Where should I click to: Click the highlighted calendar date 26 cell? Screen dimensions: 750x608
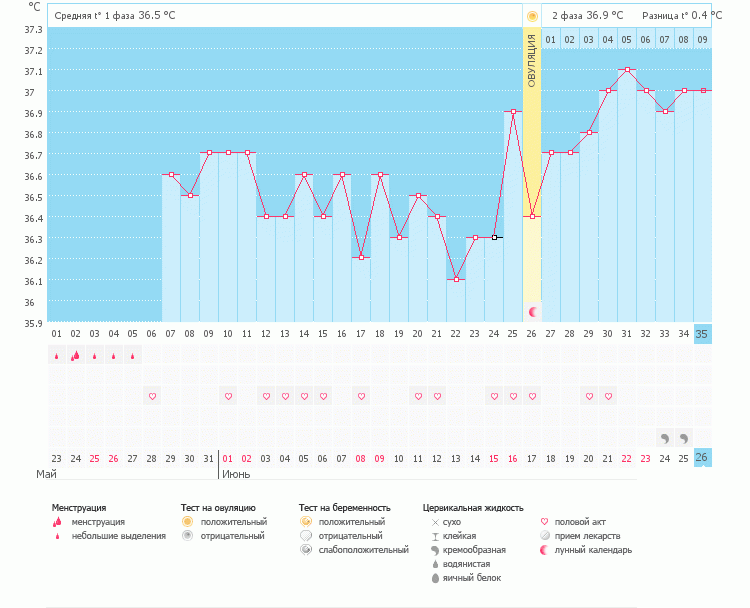tap(702, 458)
